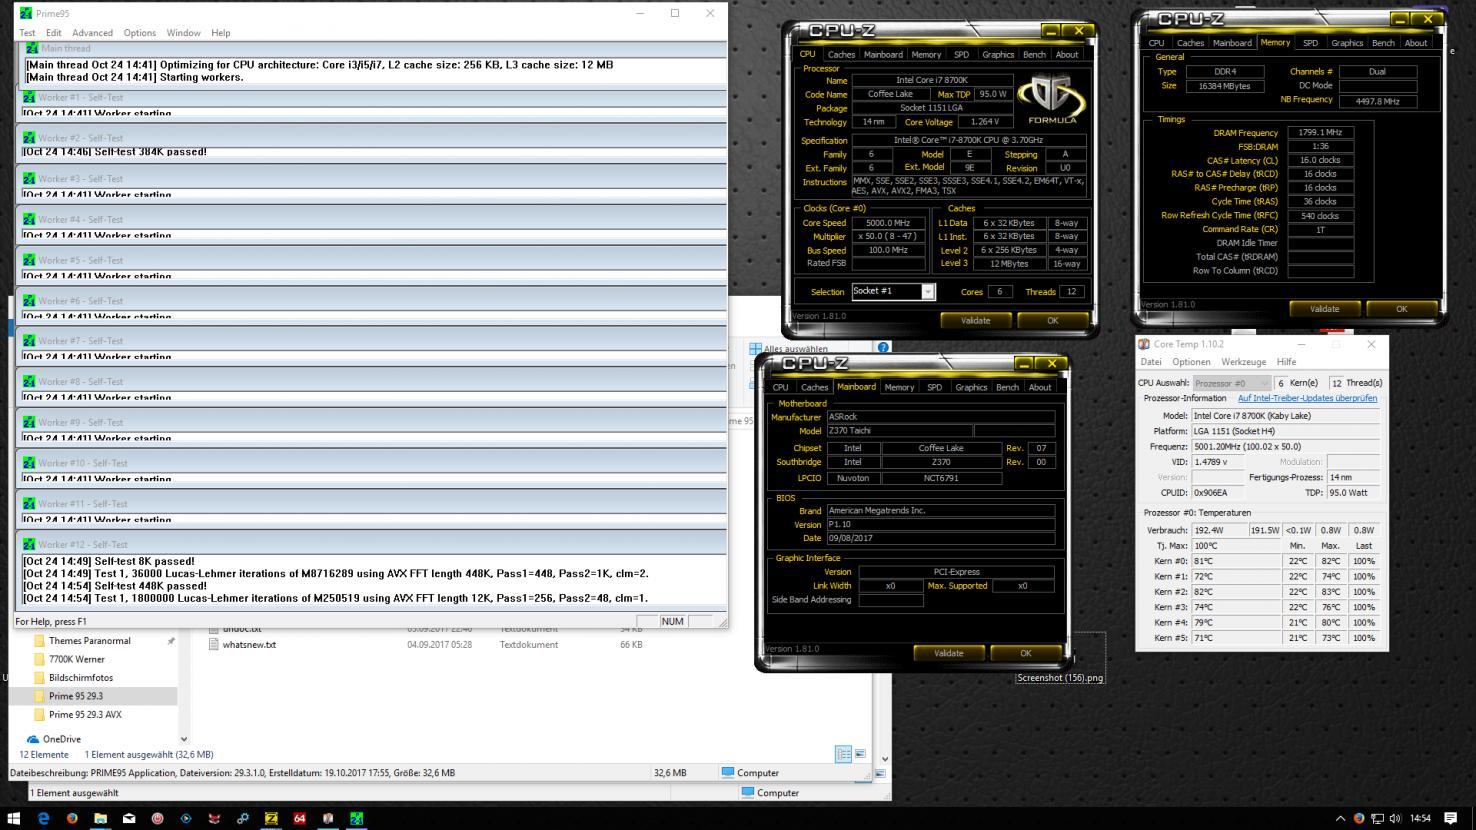Open Core Temp Optionen menu
The height and width of the screenshot is (830, 1476).
coord(1191,362)
